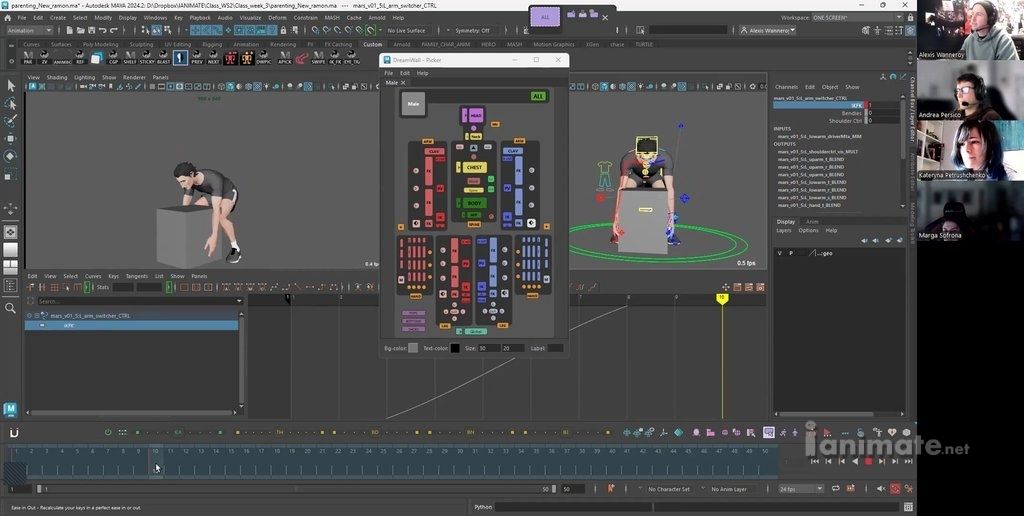Screen dimensions: 1024x516
Task: Click the orange character figure shelf icon
Action: [x=247, y=58]
